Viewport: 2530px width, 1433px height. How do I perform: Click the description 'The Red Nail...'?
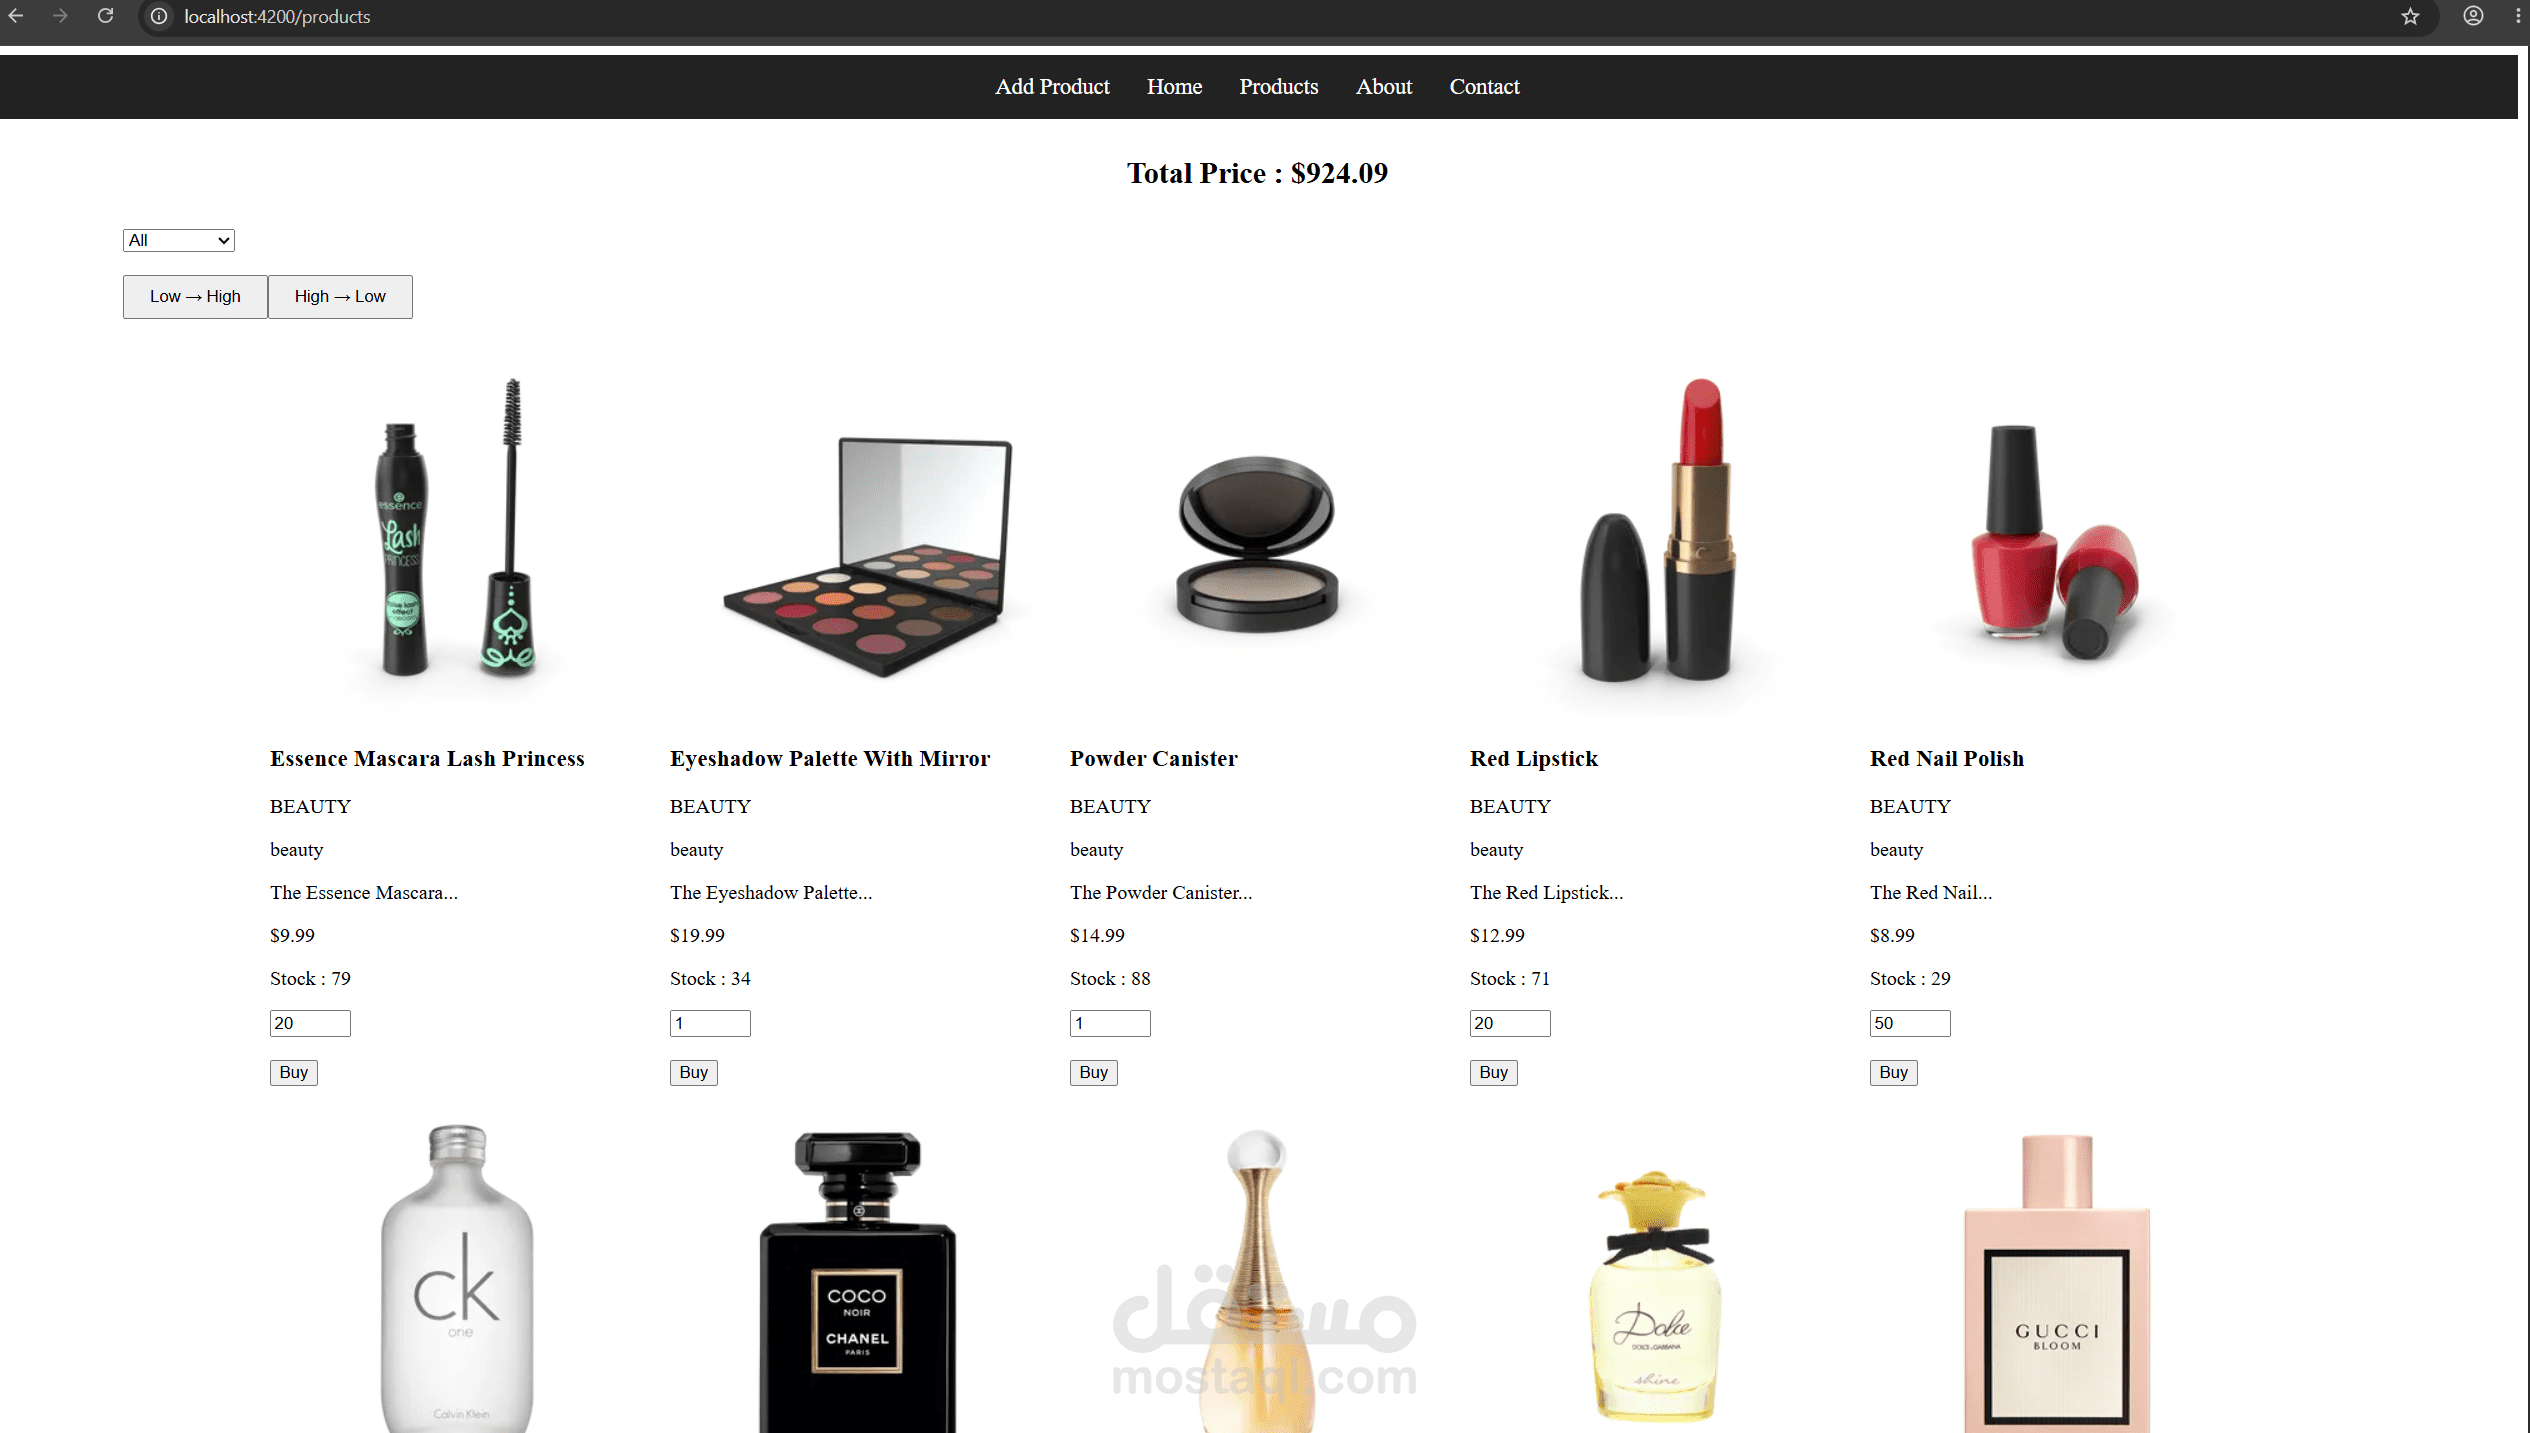1931,893
